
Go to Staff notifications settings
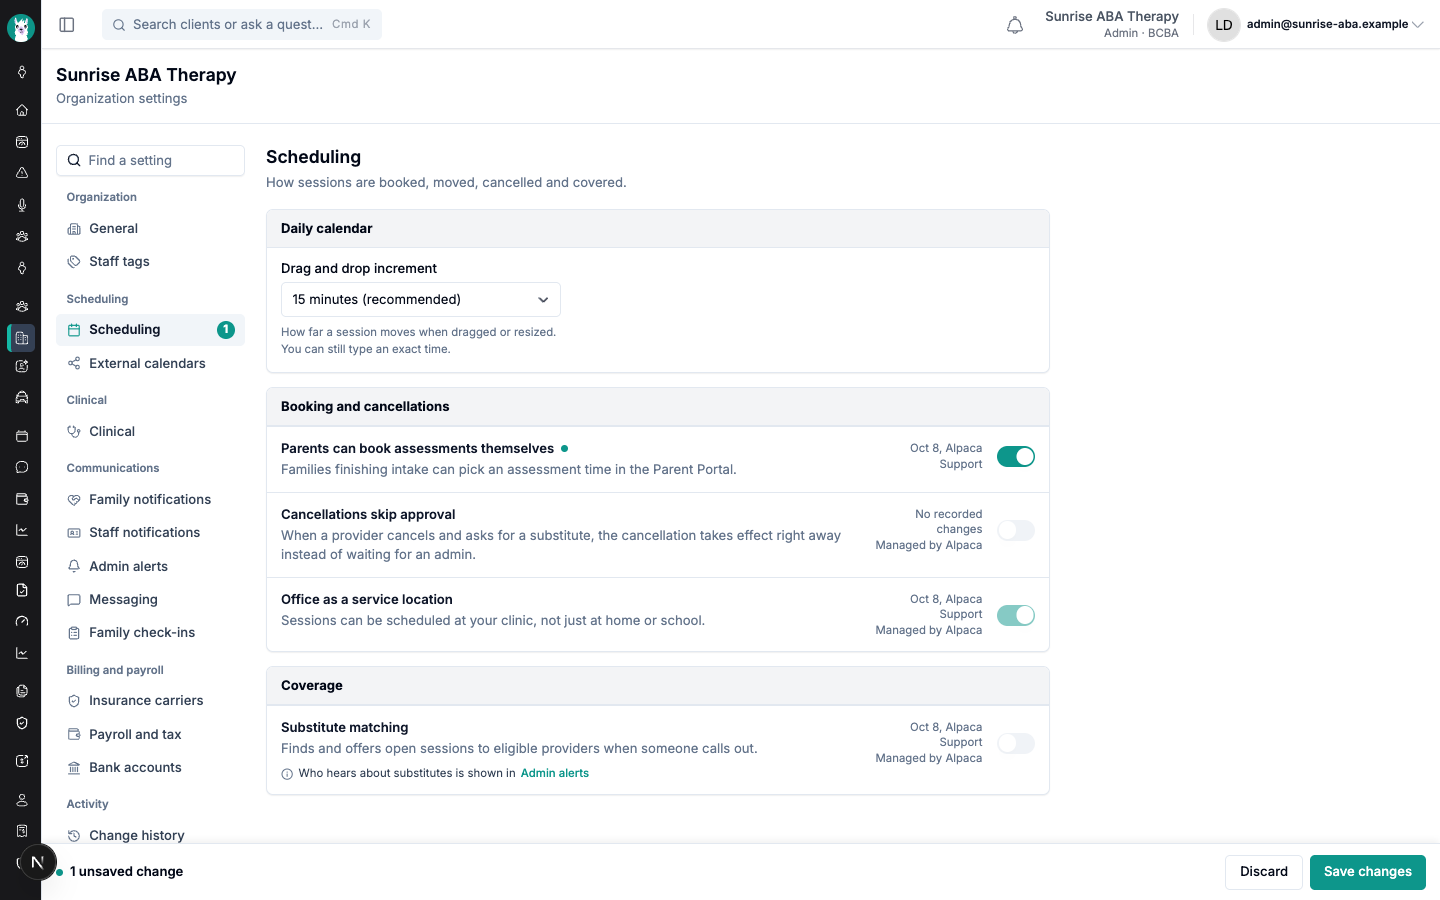tap(150, 533)
